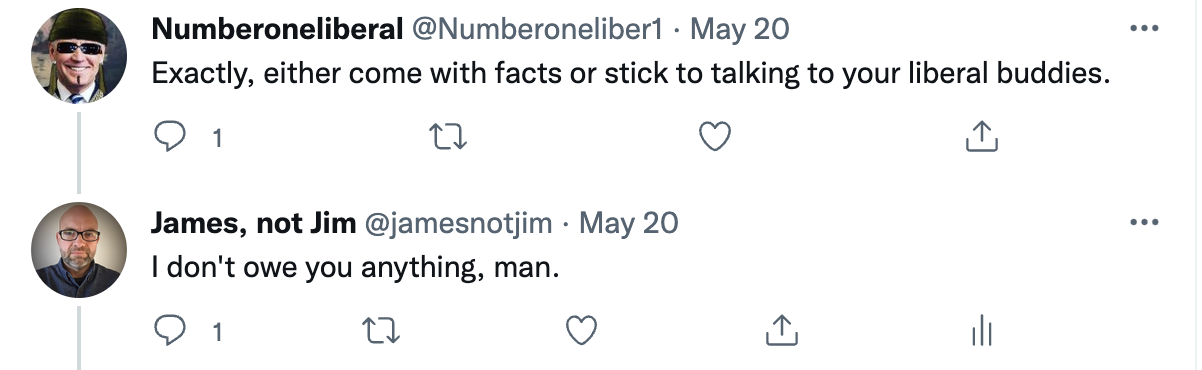
Task: Share Numberoneliberal's tweet
Action: coord(983,137)
